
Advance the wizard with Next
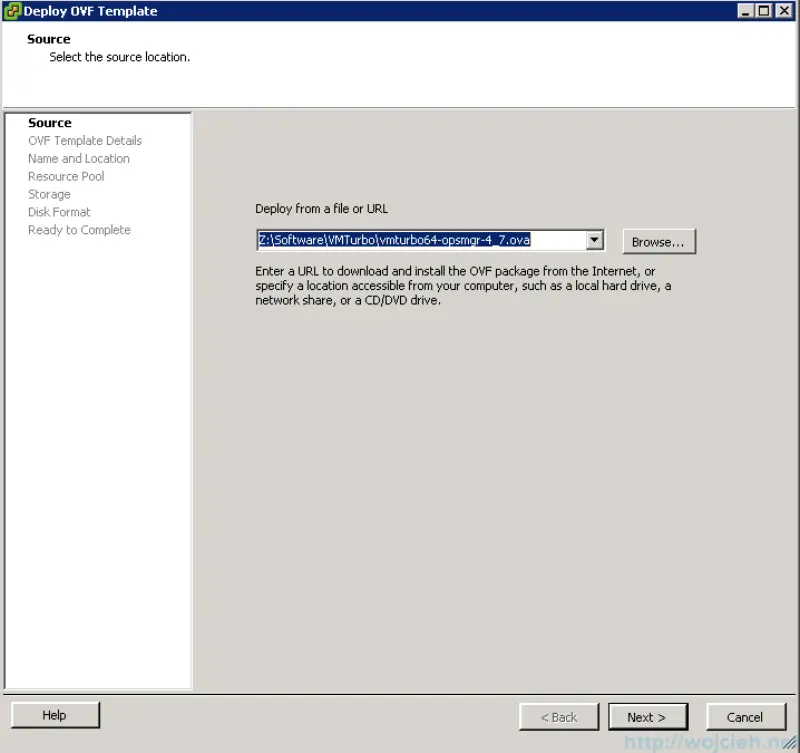[647, 716]
